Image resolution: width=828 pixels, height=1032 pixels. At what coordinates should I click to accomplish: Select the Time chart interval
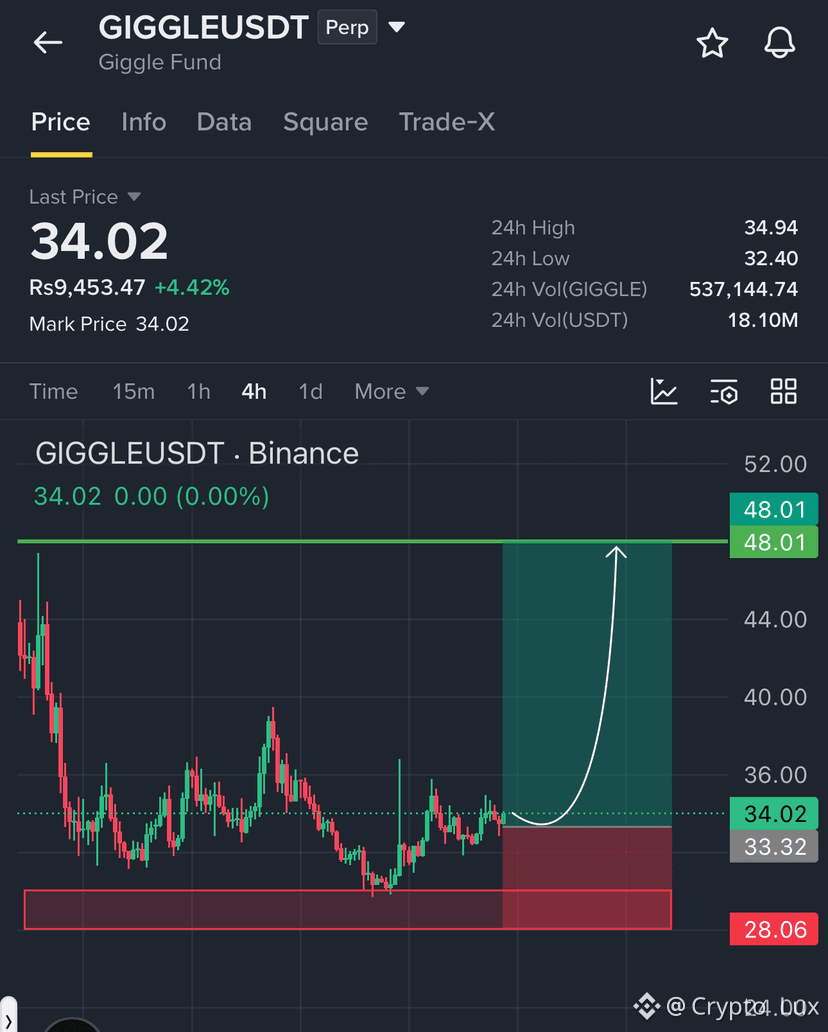point(53,392)
